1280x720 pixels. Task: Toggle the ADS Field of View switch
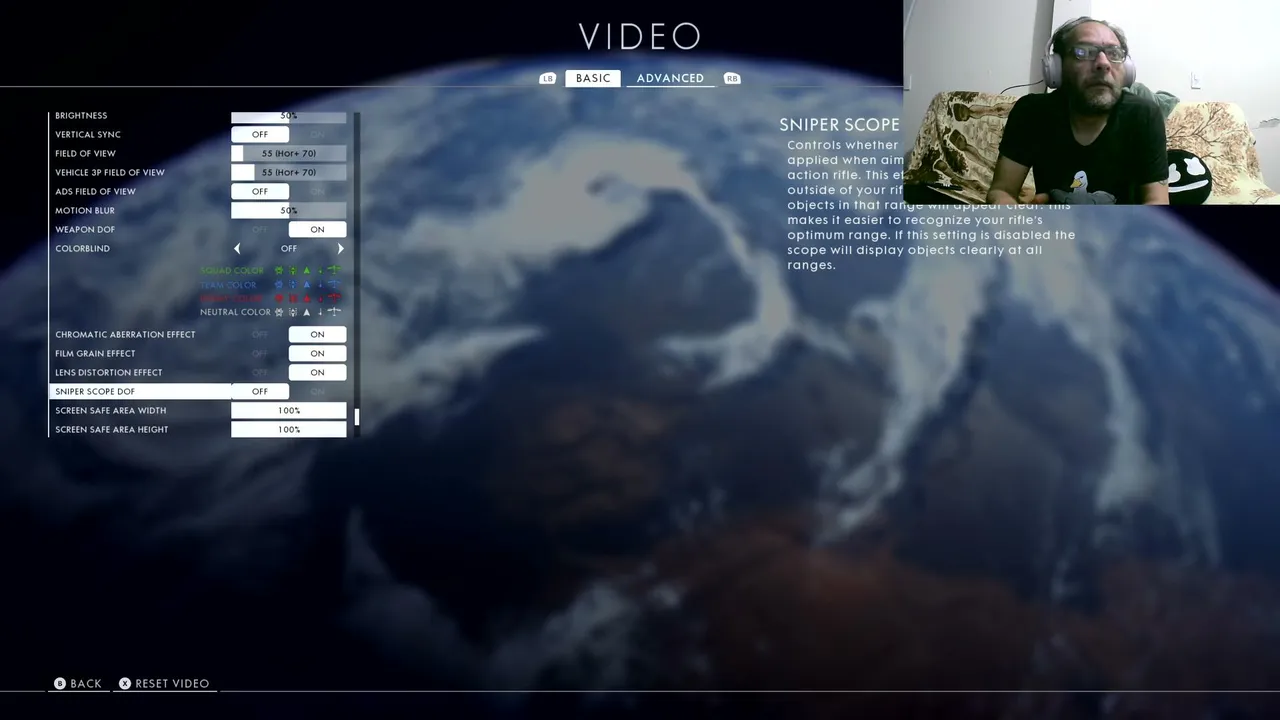(x=289, y=191)
